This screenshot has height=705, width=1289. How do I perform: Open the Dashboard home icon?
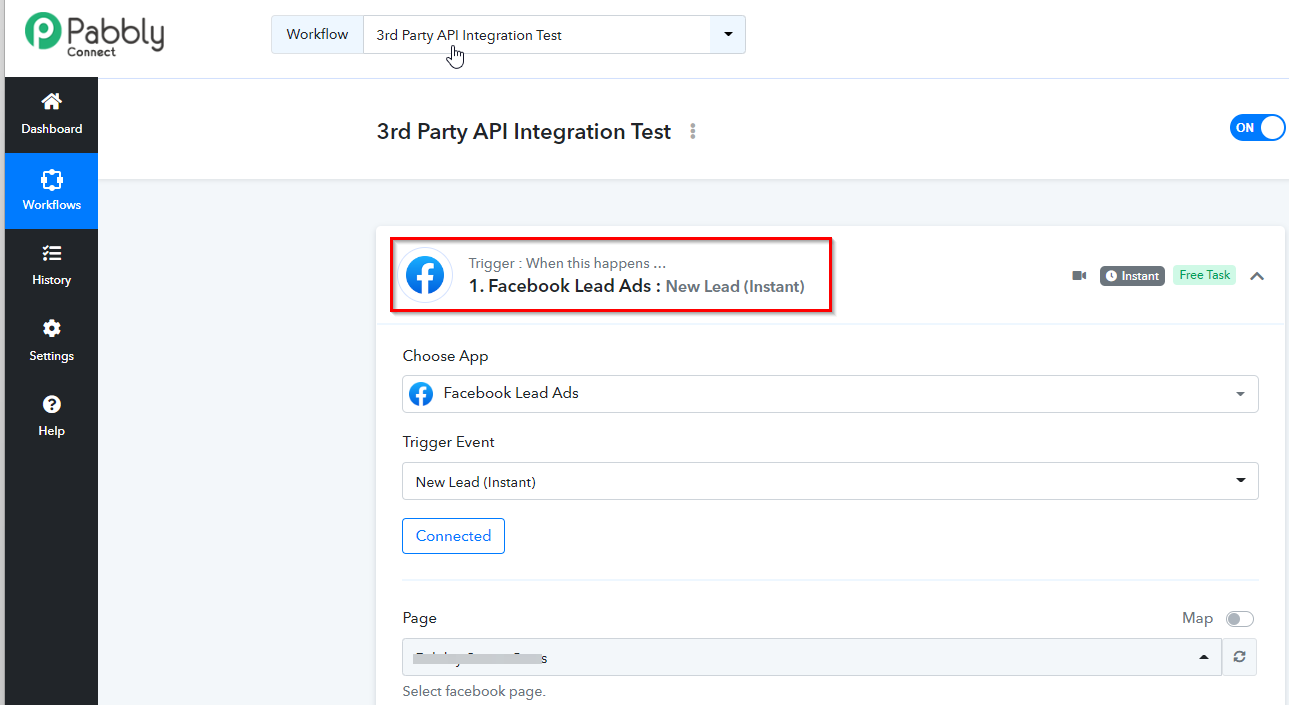(x=51, y=102)
